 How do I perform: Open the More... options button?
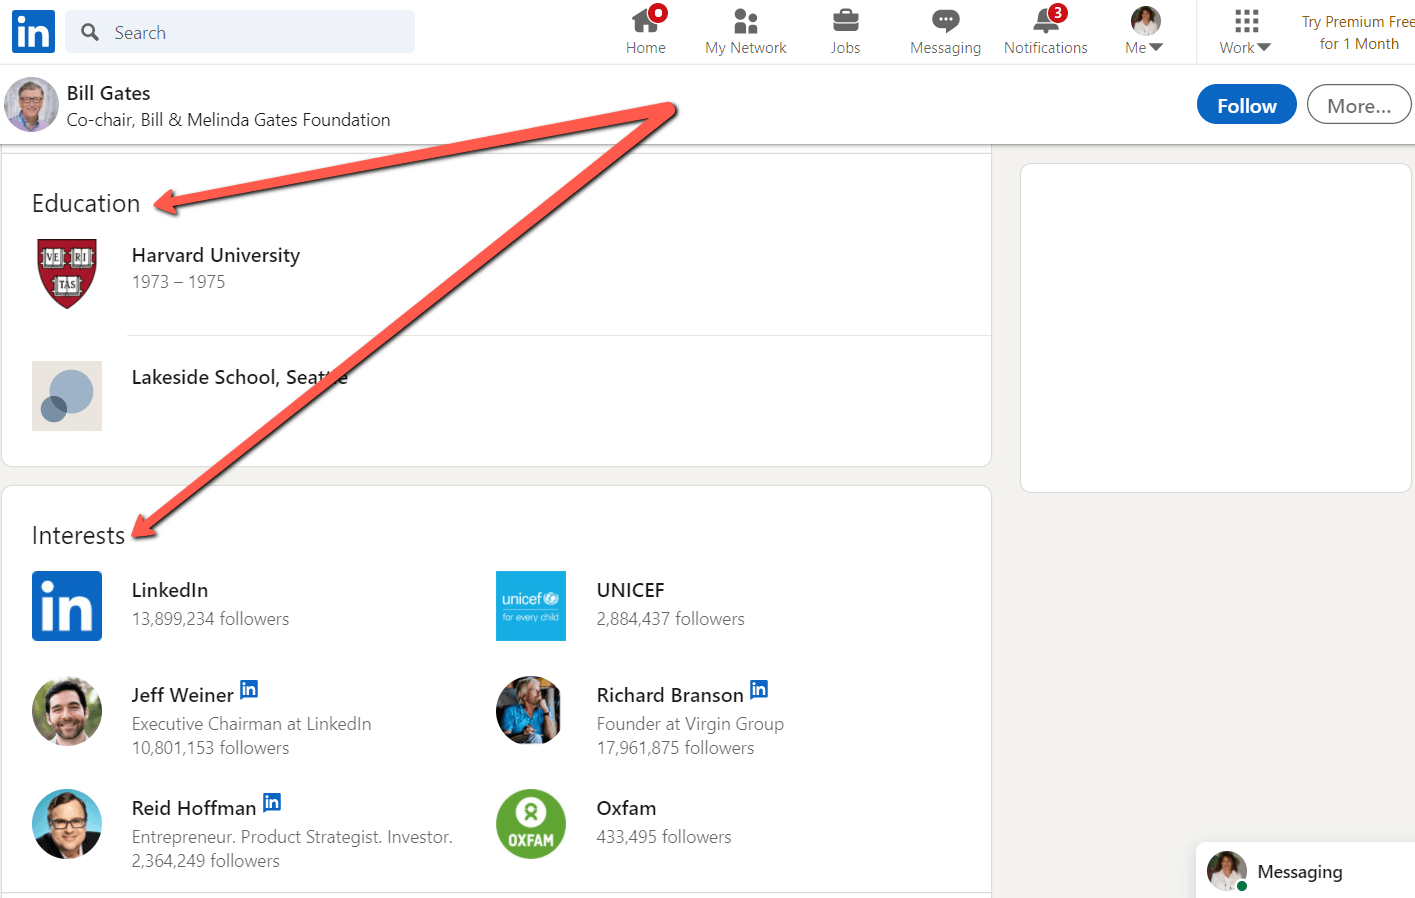[x=1358, y=105]
